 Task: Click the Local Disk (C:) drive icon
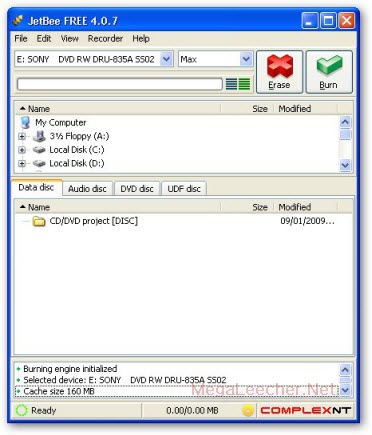(x=39, y=150)
